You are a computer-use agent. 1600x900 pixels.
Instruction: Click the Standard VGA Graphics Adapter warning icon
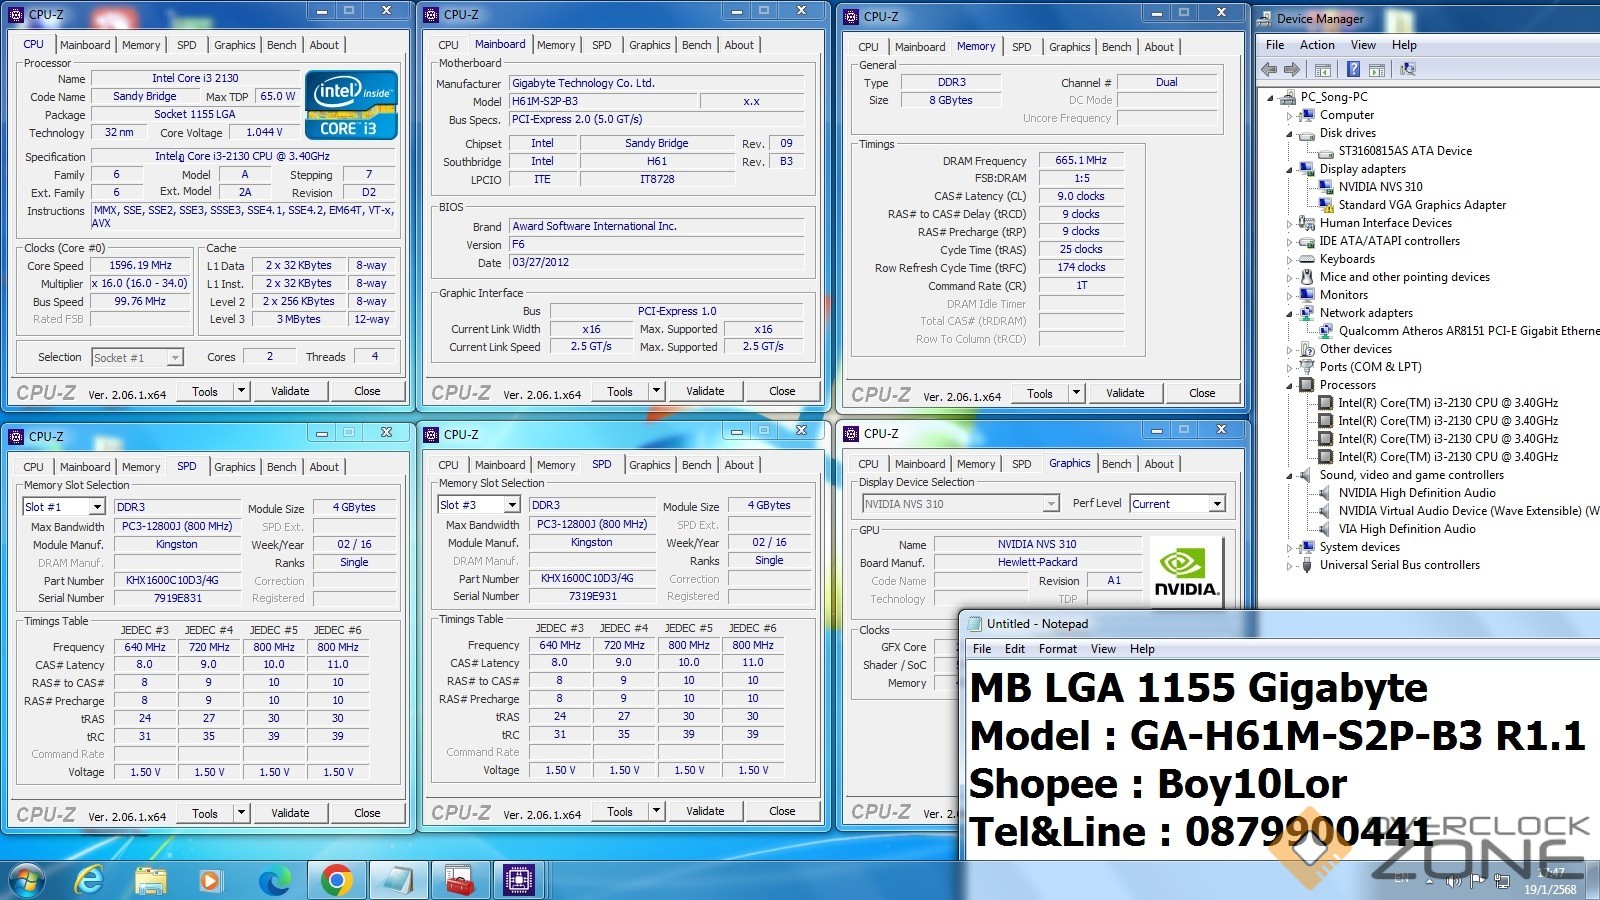(x=1326, y=205)
